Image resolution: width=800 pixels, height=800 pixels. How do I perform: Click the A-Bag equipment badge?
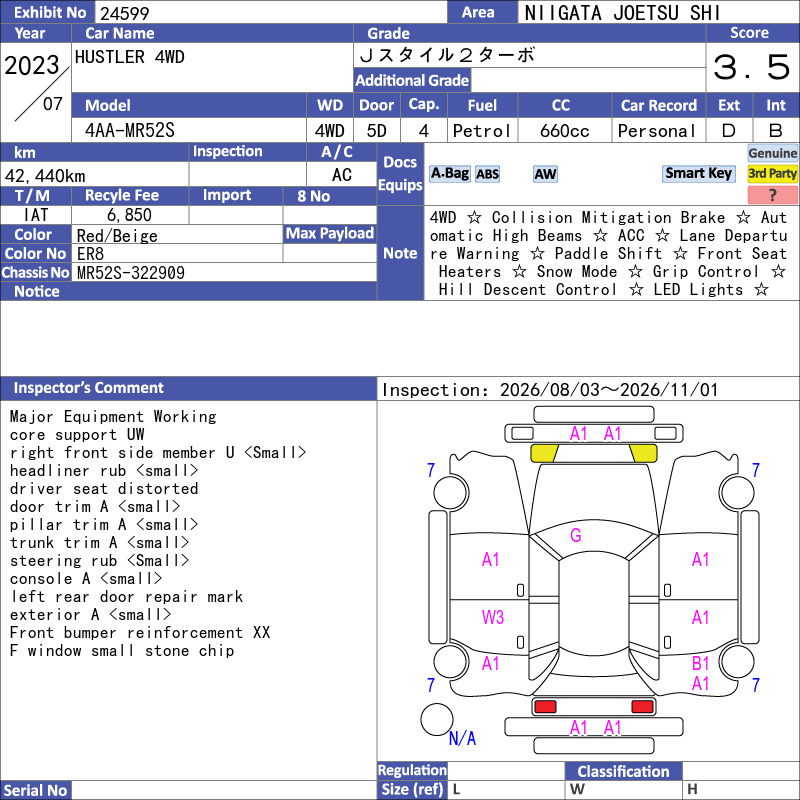[449, 174]
